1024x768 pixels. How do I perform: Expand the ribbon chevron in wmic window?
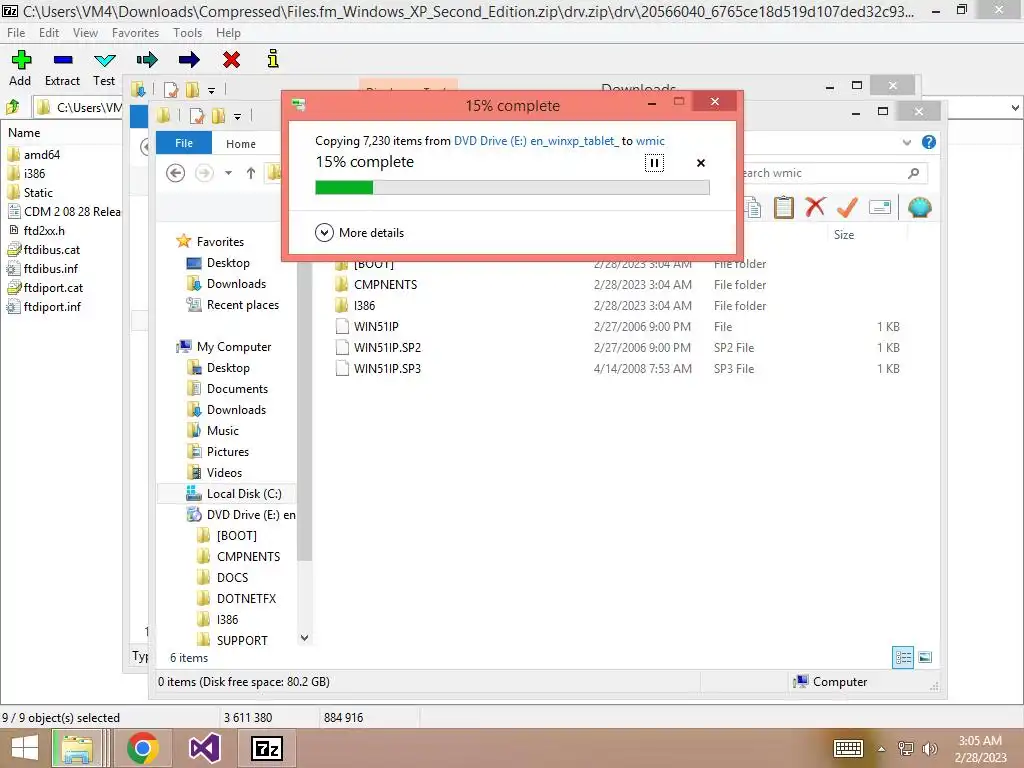click(x=906, y=142)
